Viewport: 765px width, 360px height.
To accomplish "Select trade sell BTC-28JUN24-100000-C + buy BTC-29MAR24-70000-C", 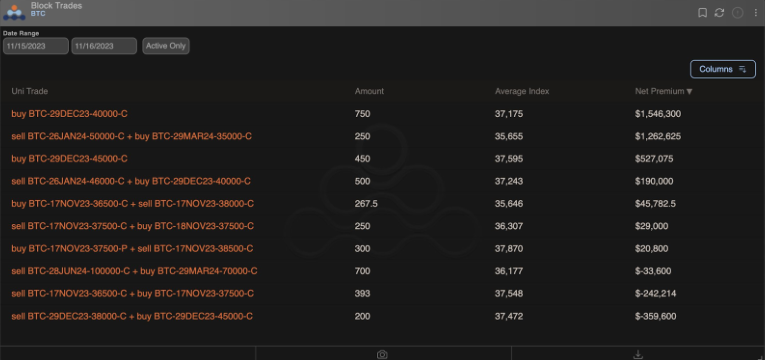I will pos(135,271).
